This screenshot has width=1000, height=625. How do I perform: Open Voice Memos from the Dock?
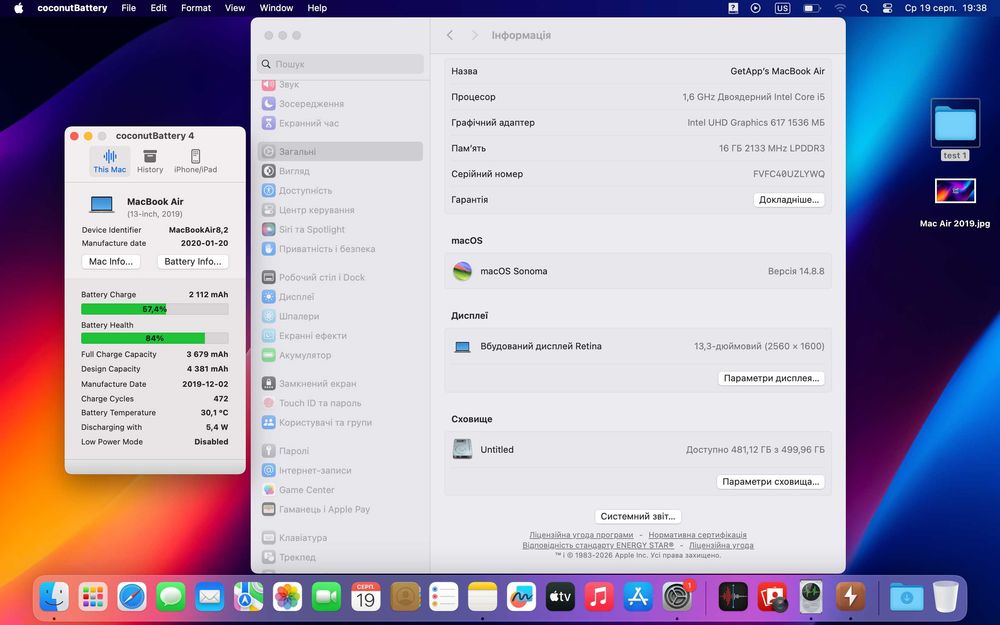click(733, 598)
